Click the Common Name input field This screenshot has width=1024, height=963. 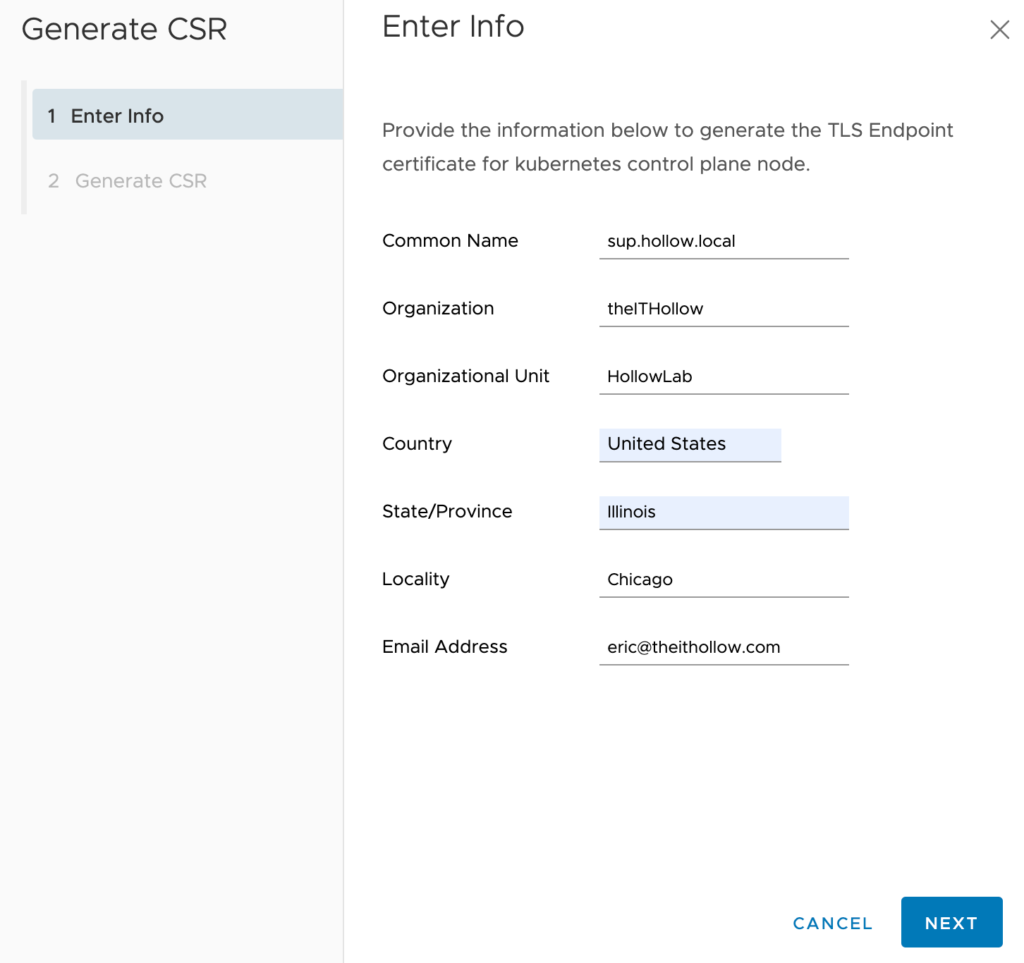coord(723,241)
